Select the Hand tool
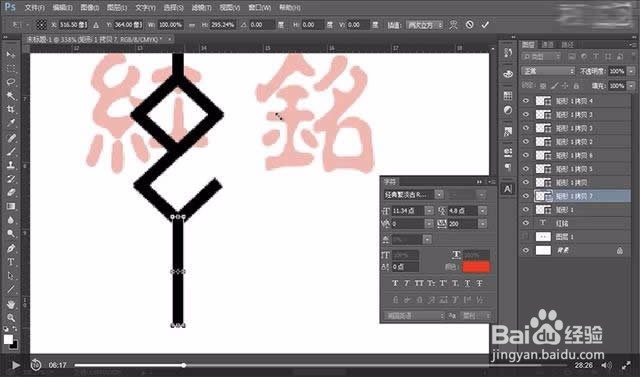Image resolution: width=640 pixels, height=377 pixels. coord(11,304)
